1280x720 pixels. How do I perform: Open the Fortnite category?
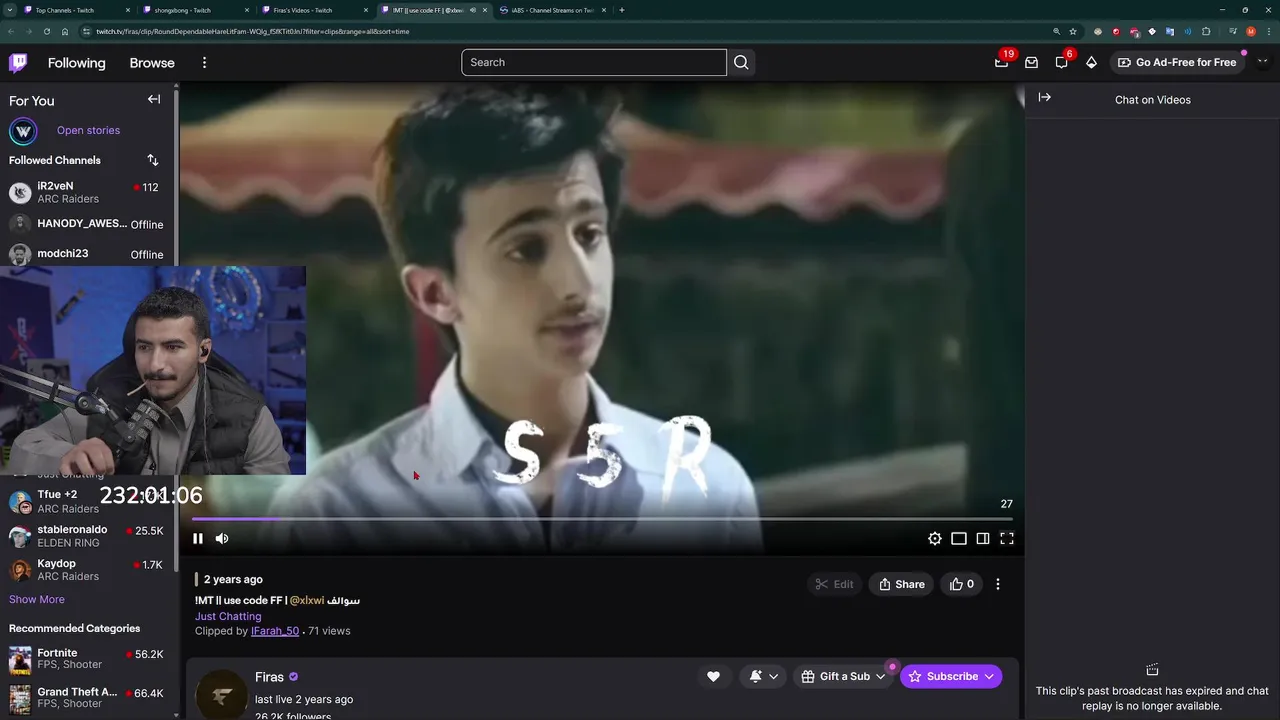point(86,658)
